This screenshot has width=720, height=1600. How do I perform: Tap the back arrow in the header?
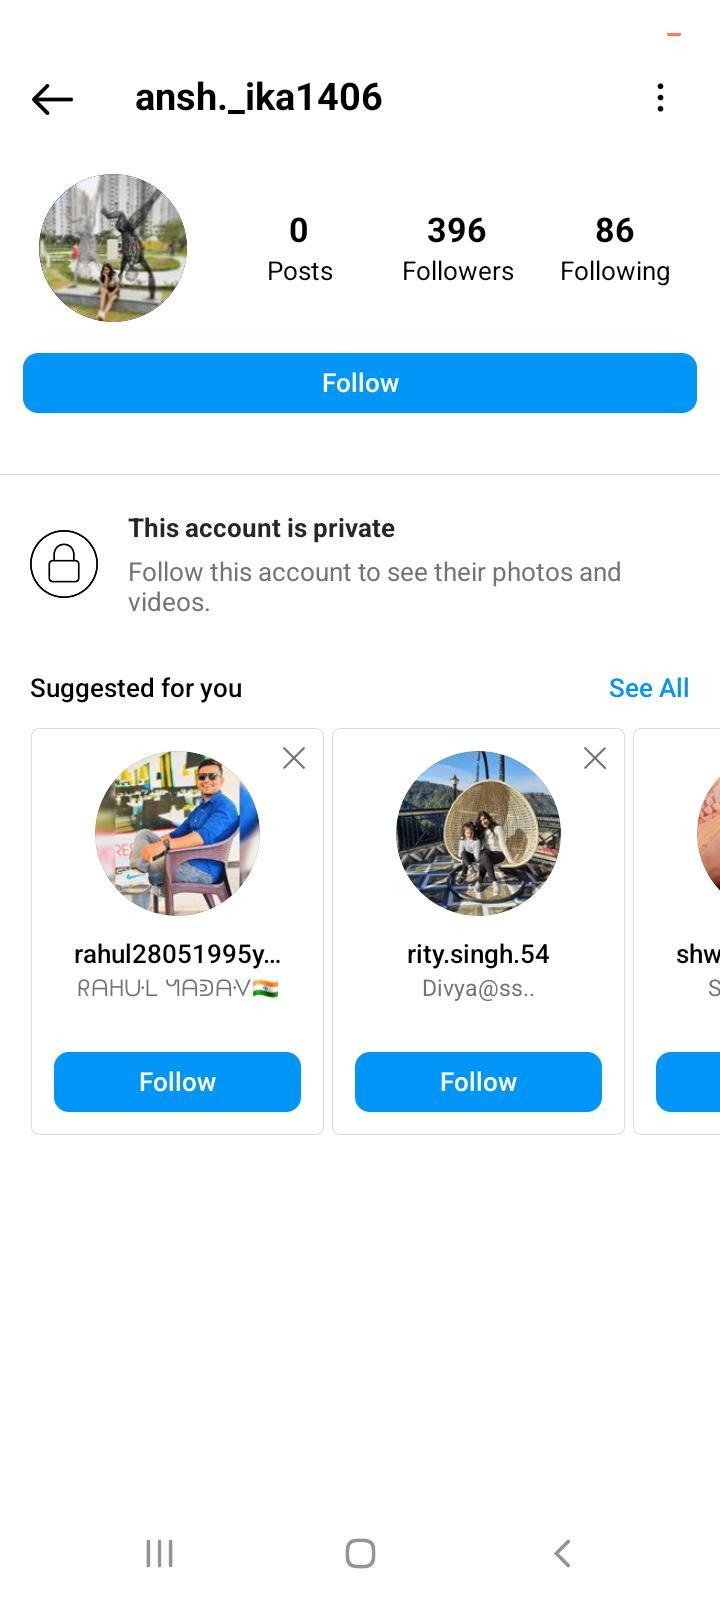(x=52, y=98)
